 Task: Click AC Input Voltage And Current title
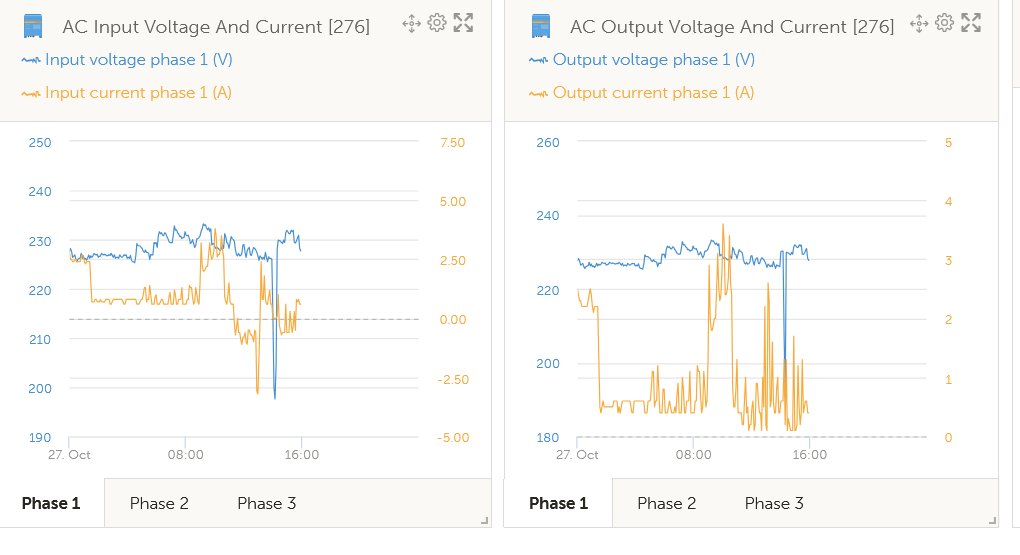click(216, 27)
